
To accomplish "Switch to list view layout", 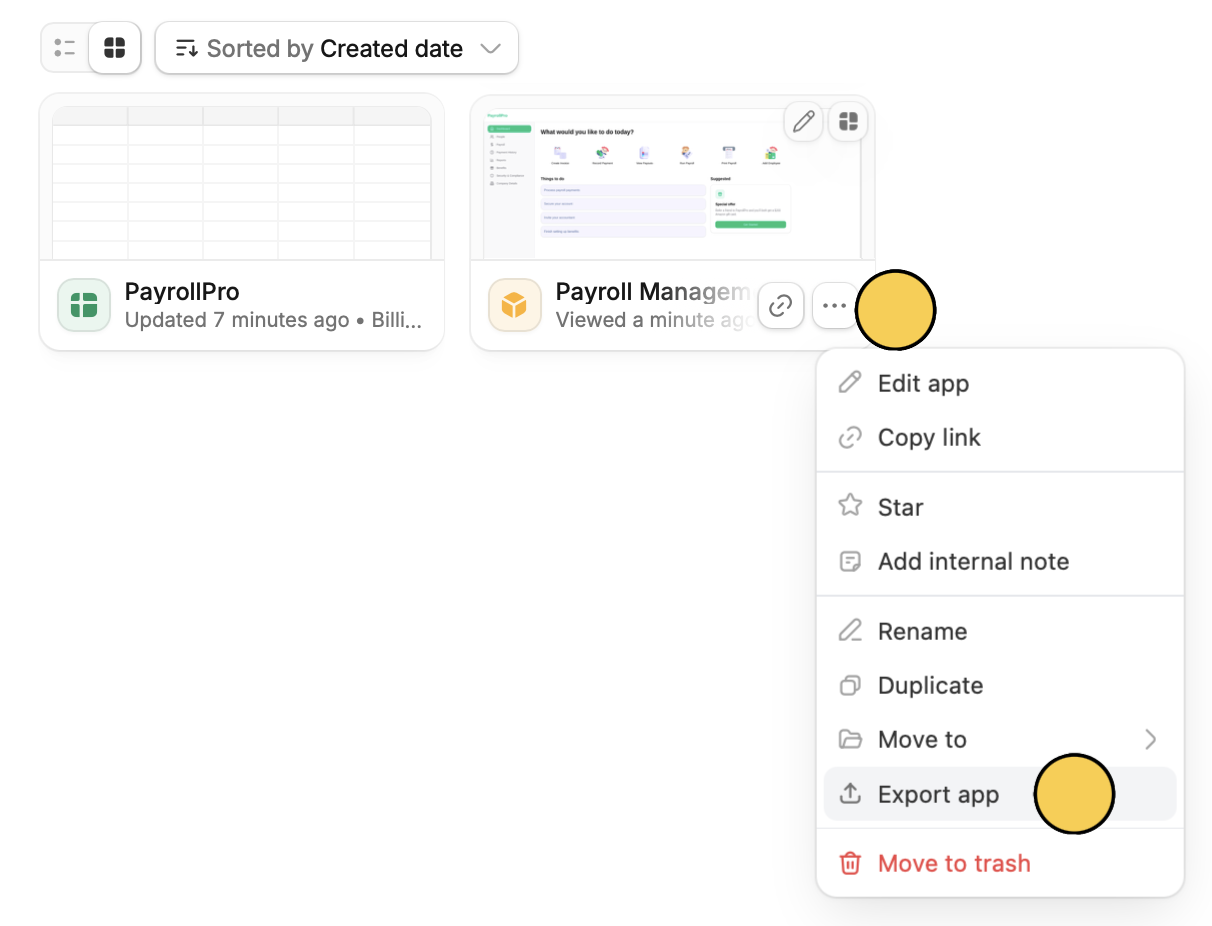I will [x=65, y=48].
